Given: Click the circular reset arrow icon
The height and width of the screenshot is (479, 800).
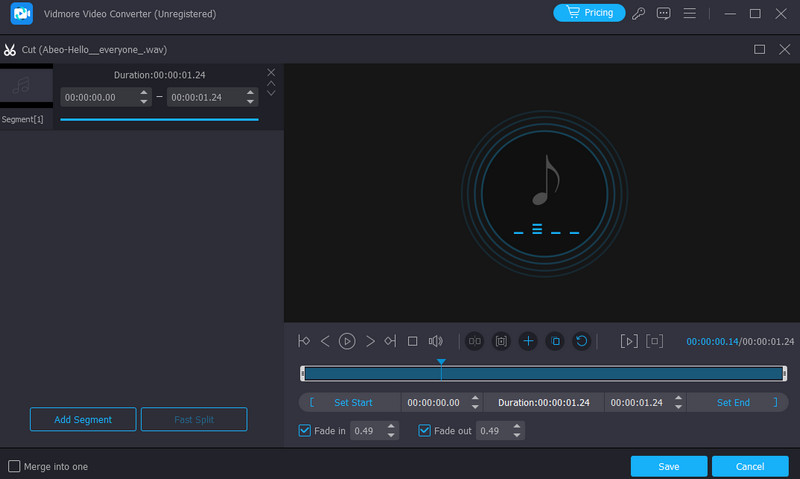Looking at the screenshot, I should click(x=581, y=341).
